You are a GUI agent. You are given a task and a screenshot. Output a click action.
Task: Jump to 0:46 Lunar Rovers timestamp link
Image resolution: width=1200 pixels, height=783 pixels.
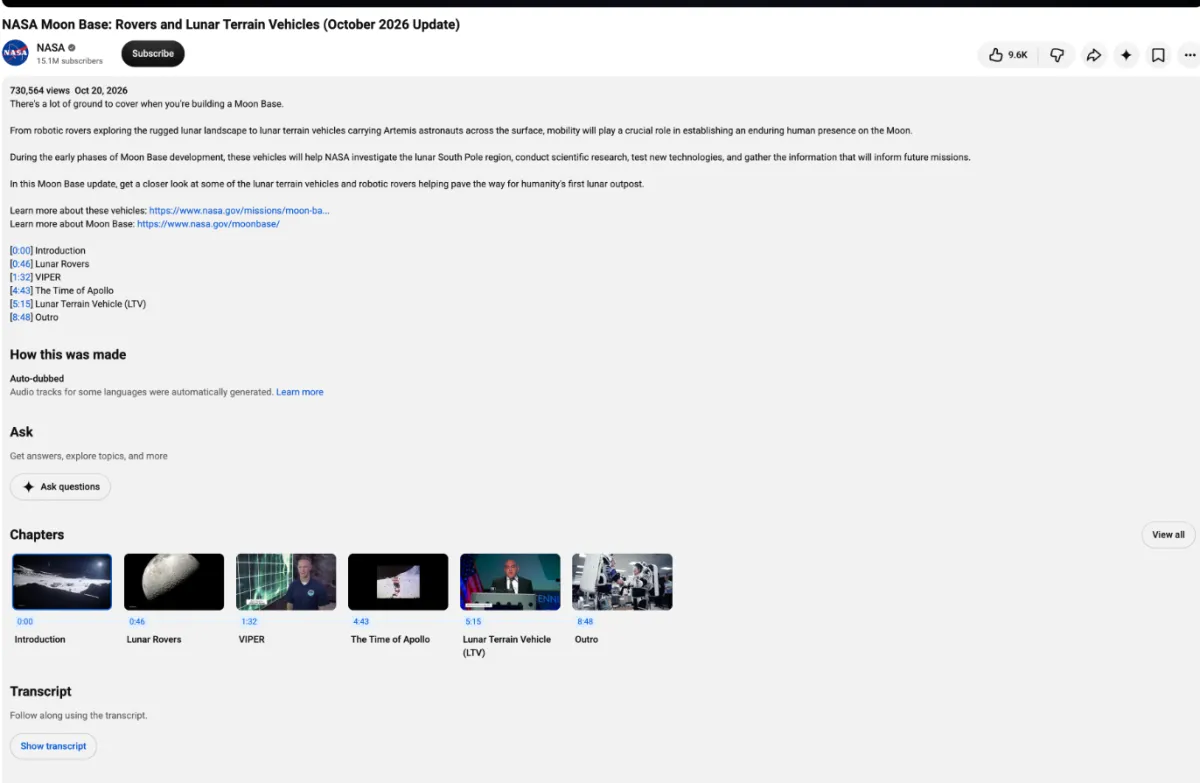[x=21, y=264]
